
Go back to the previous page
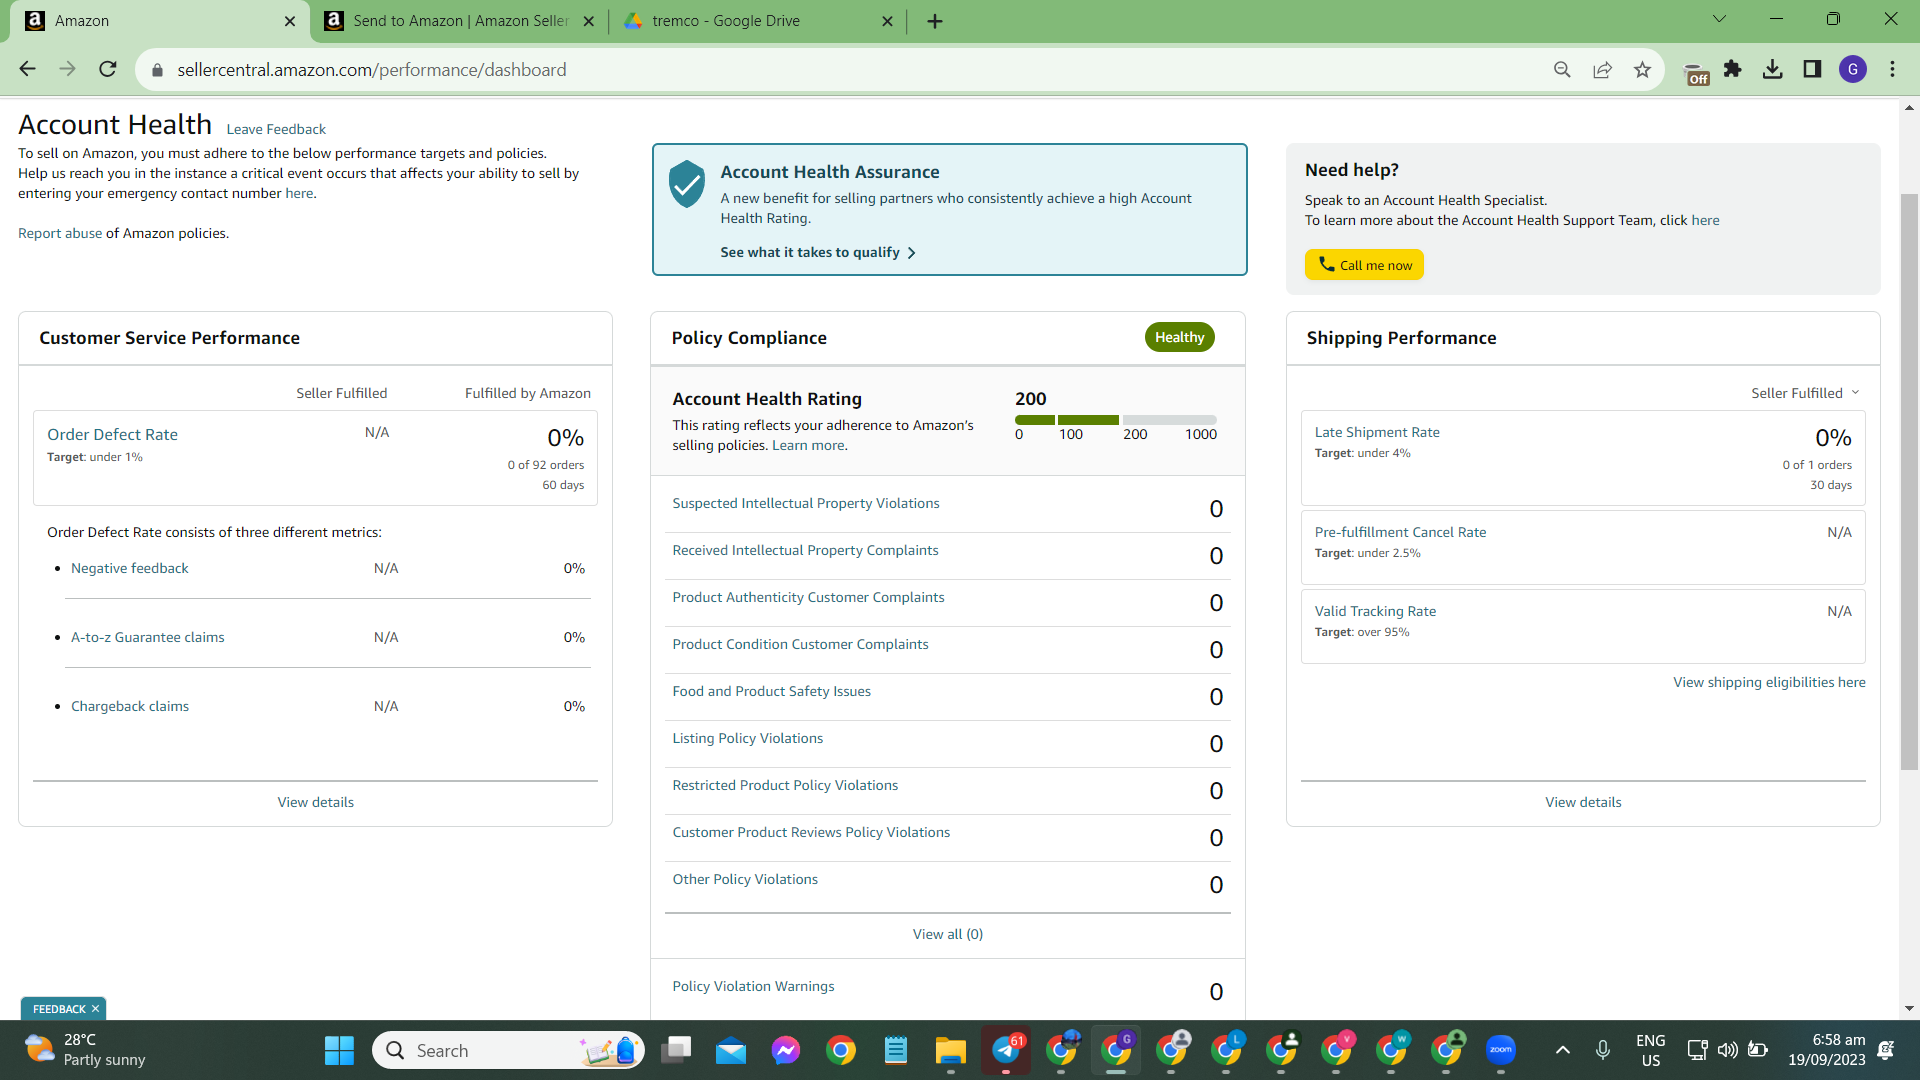point(27,69)
